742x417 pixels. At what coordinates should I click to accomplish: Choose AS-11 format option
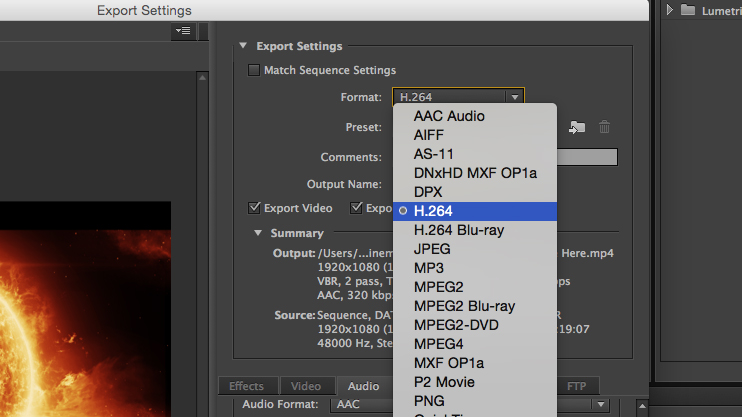pos(475,154)
